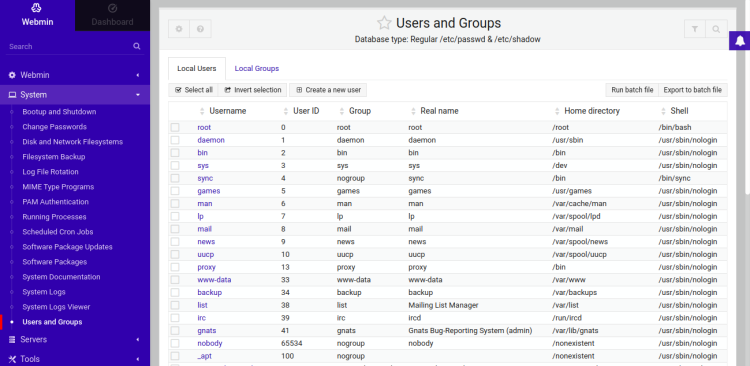Open the help question mark icon
The height and width of the screenshot is (366, 750).
click(200, 29)
